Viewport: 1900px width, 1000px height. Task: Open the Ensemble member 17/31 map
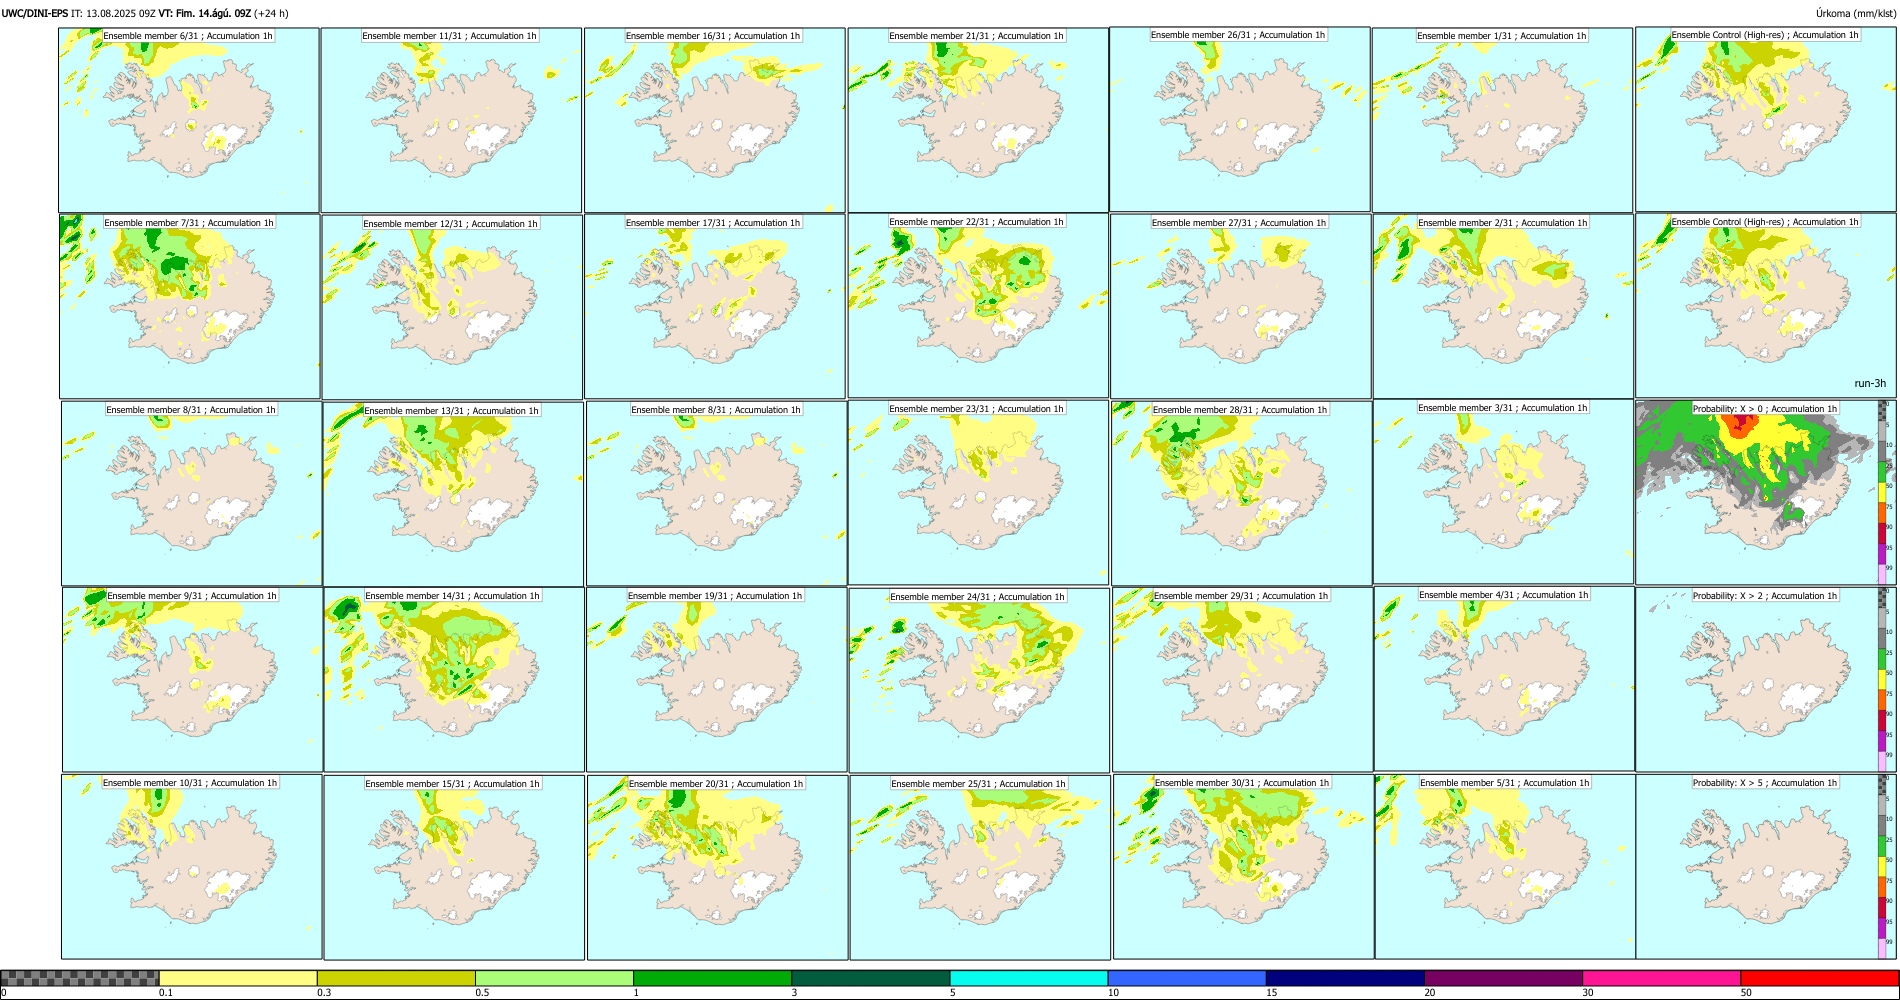pos(714,306)
